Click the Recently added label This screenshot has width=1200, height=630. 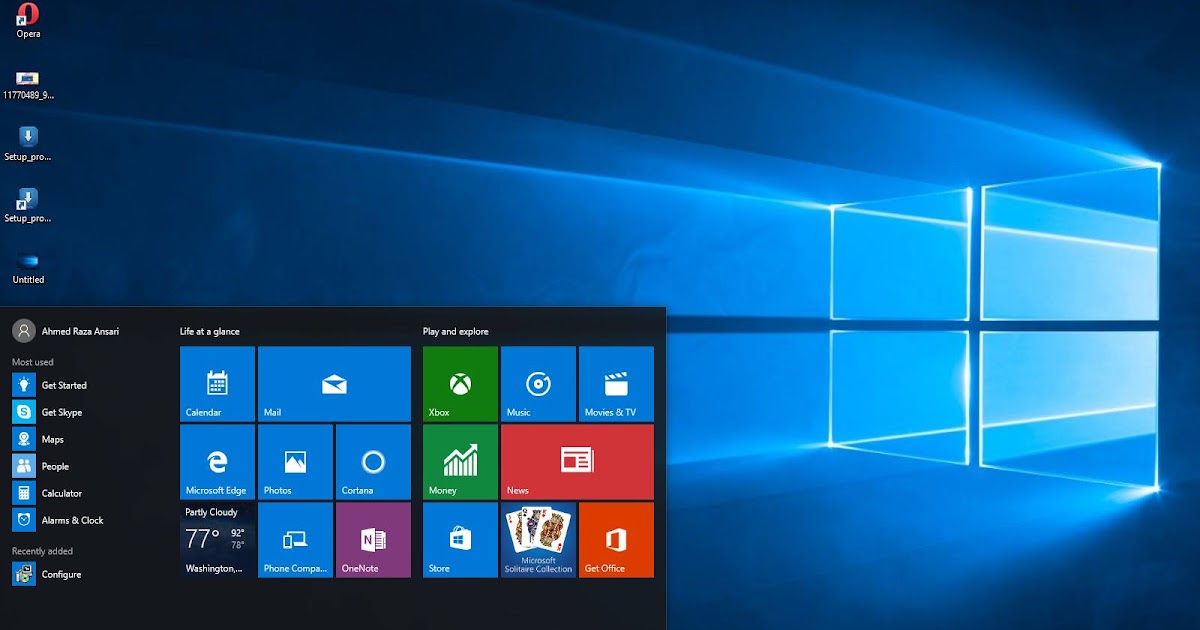(x=42, y=551)
